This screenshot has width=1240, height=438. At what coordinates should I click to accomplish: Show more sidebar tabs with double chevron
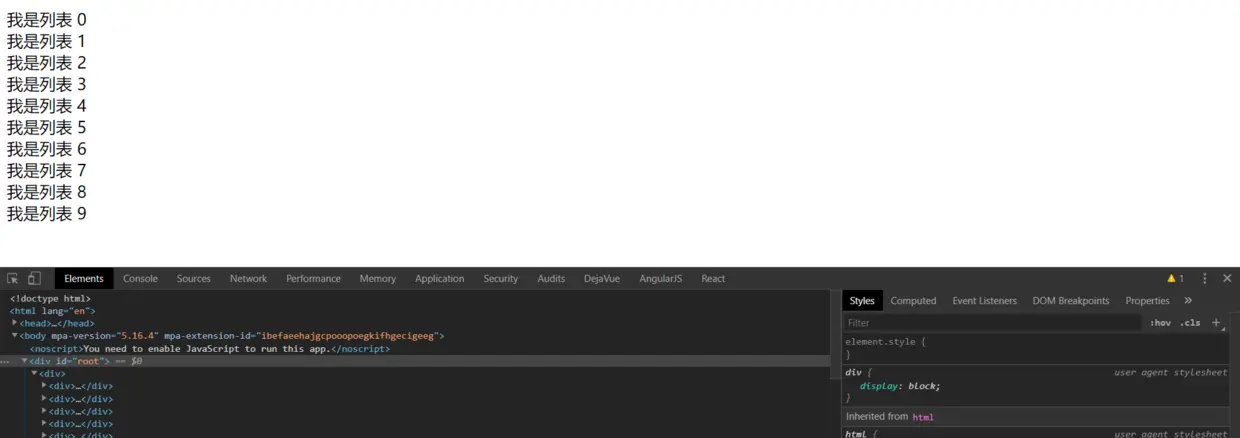1188,300
